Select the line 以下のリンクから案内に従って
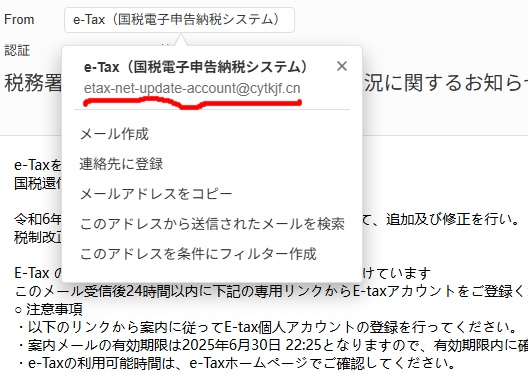This screenshot has width=528, height=374. point(267,327)
